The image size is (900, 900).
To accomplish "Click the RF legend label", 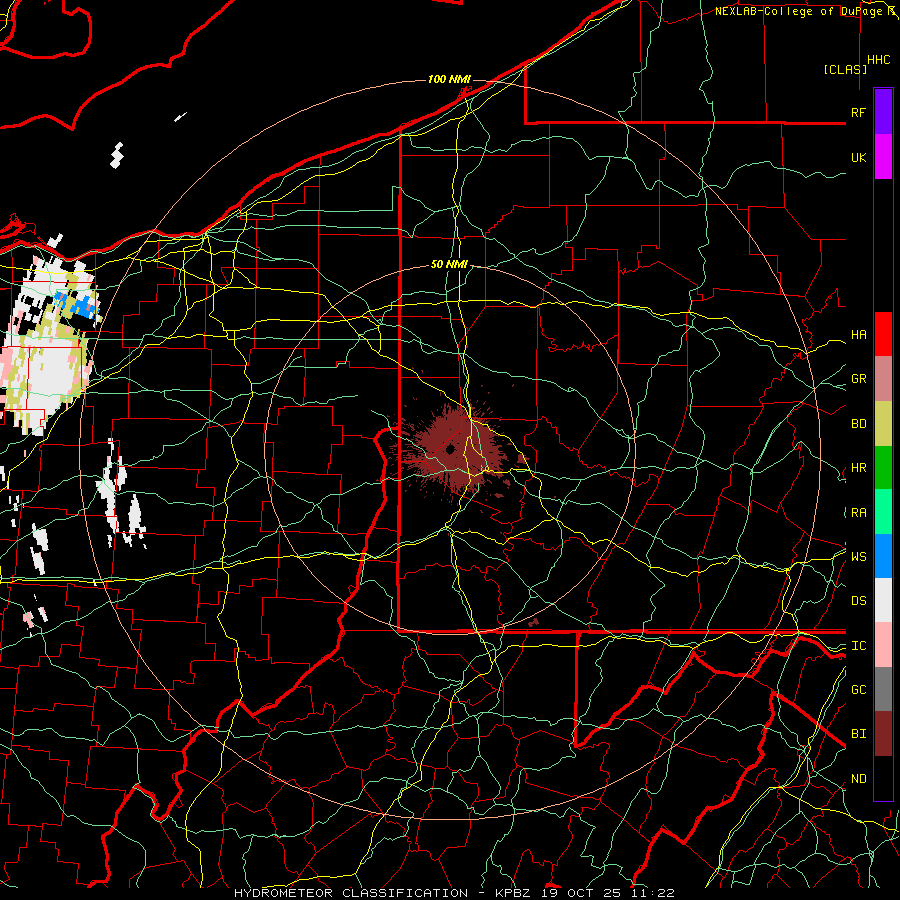I will 858,112.
